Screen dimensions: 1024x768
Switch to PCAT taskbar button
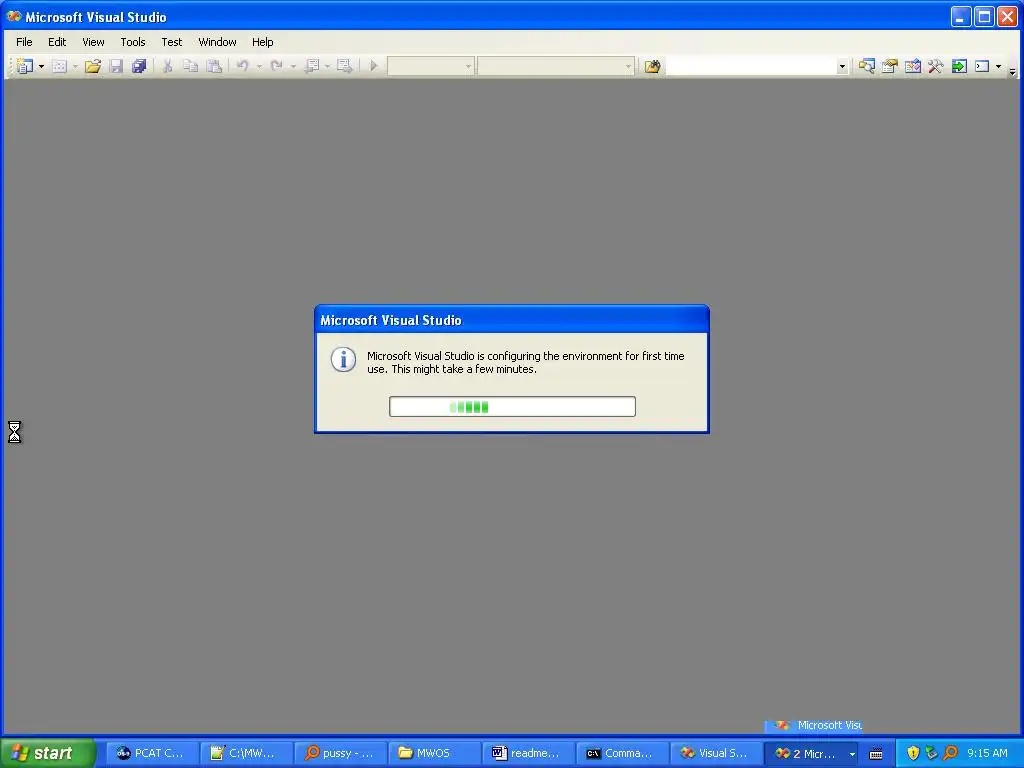[x=151, y=753]
